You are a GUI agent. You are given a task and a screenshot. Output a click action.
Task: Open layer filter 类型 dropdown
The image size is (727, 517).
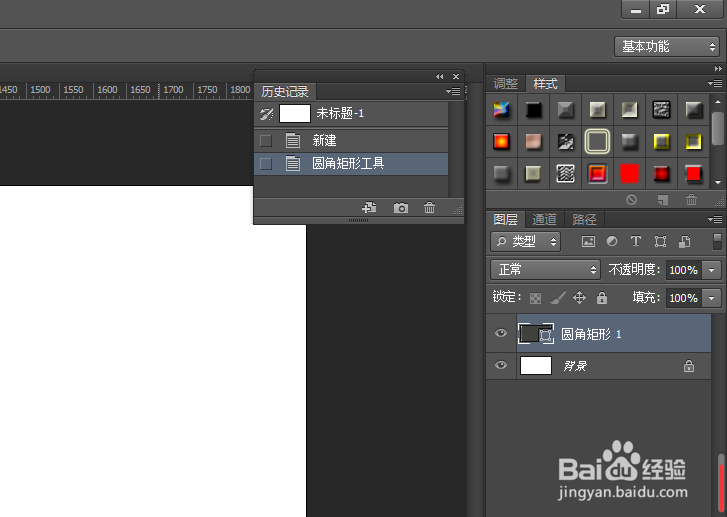point(525,242)
